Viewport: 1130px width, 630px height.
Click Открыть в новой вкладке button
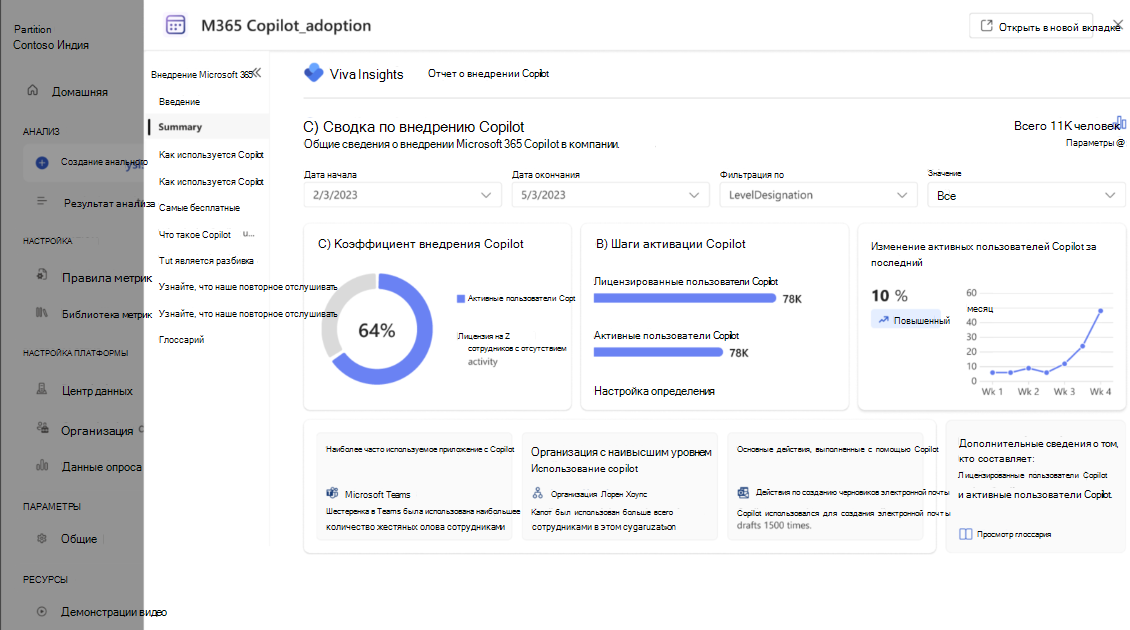1031,26
